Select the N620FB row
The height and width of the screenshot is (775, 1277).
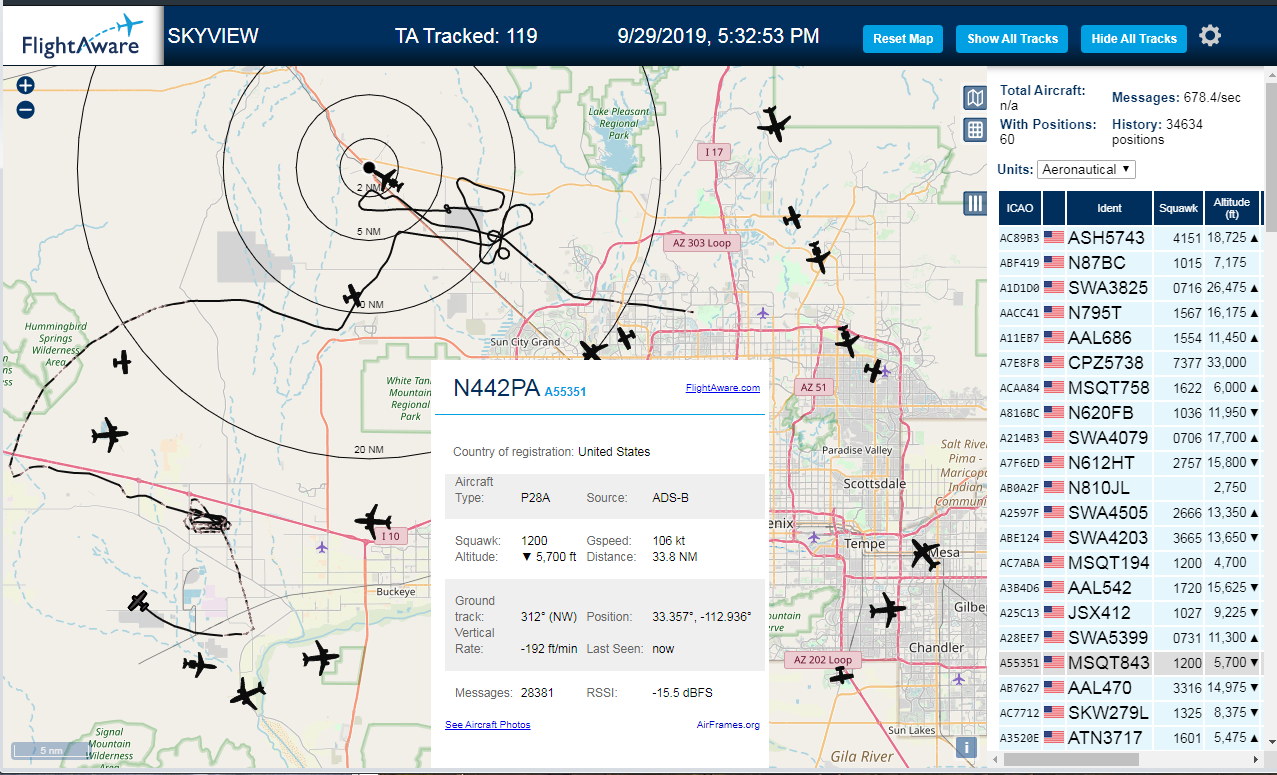tap(1130, 413)
